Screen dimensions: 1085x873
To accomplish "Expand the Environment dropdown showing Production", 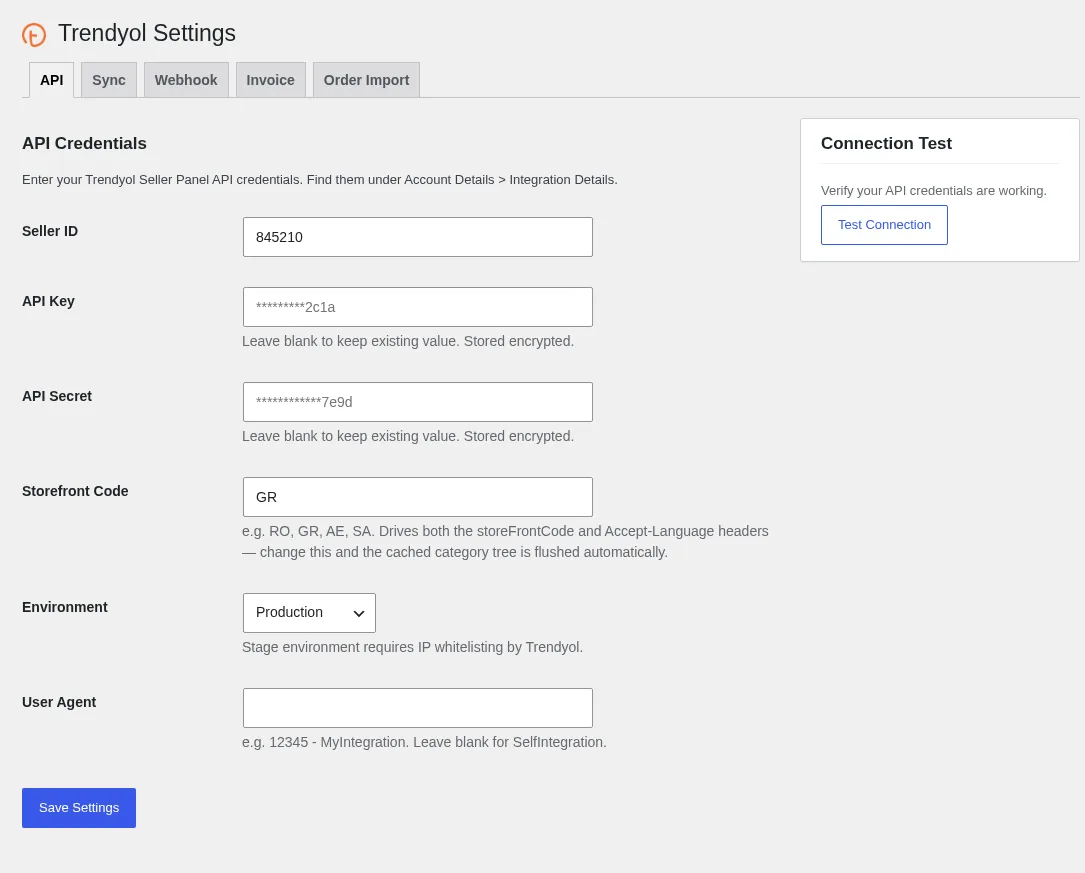I will coord(309,613).
